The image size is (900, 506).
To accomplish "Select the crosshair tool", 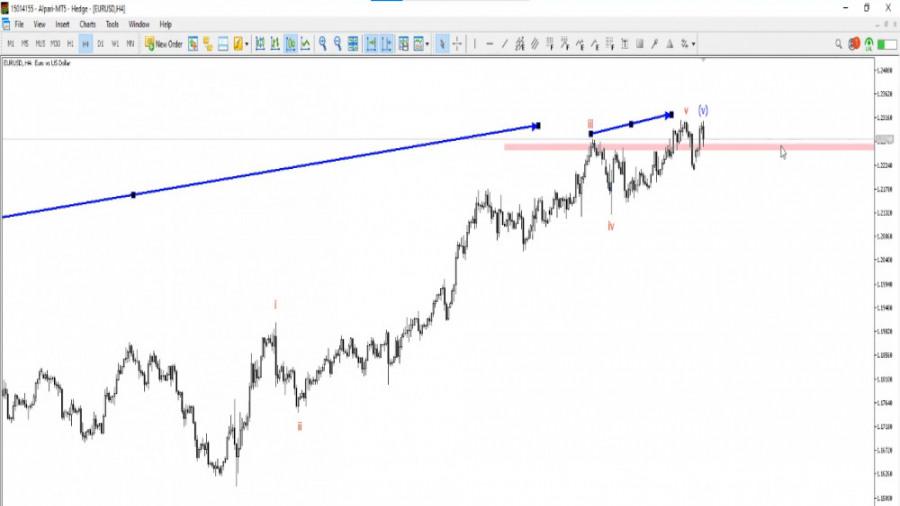I will coord(457,44).
